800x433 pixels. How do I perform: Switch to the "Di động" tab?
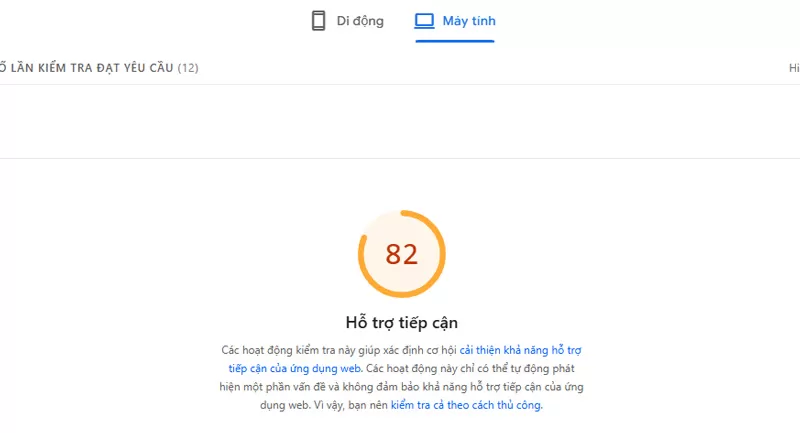[x=359, y=21]
